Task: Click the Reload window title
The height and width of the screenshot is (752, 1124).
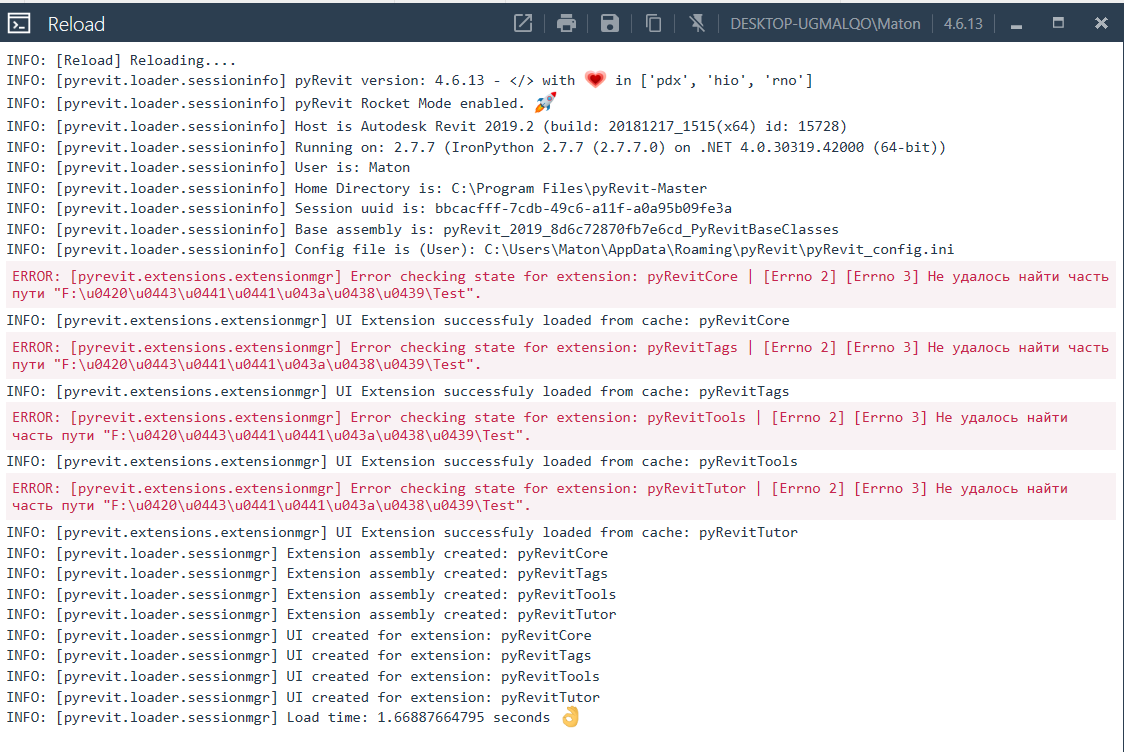Action: 75,23
